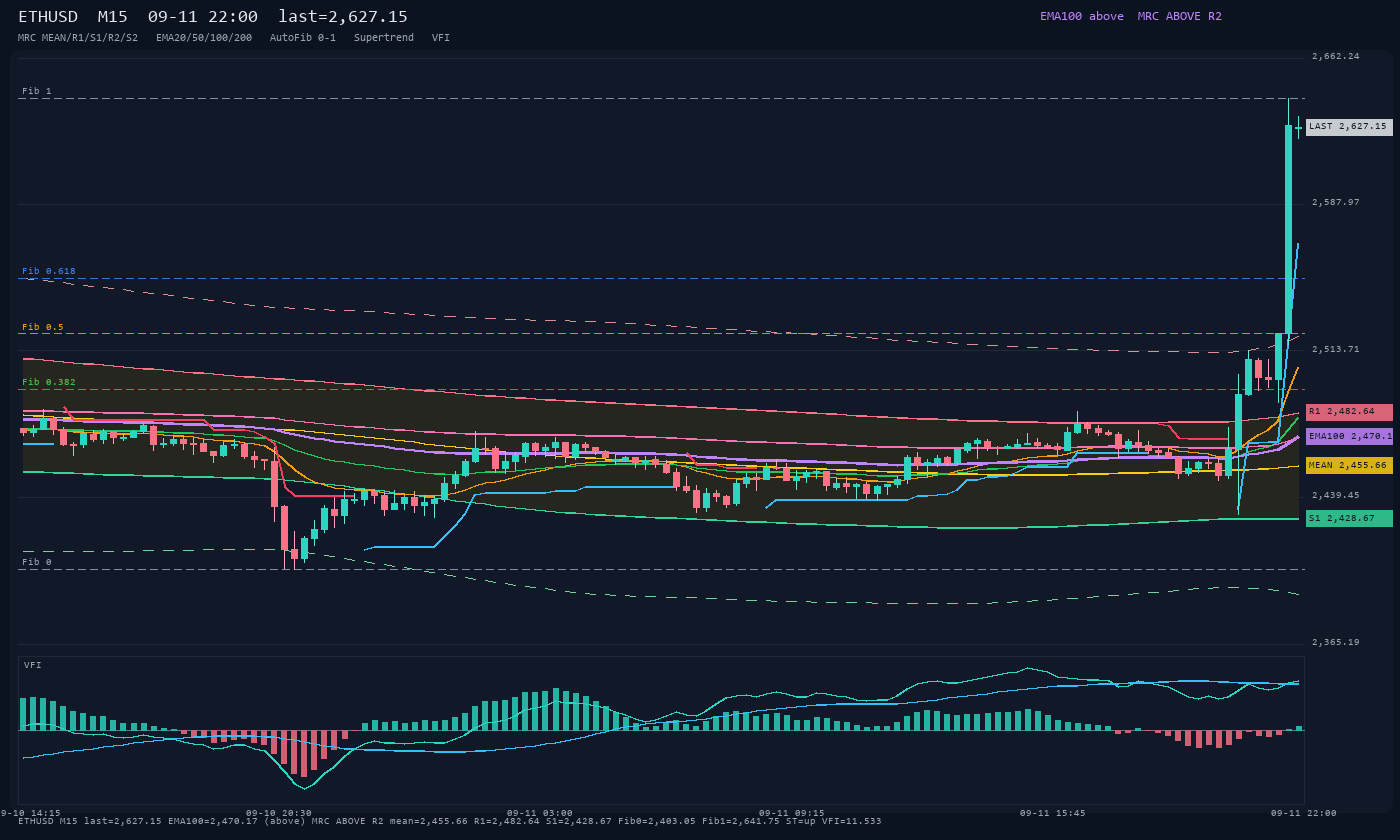Click the 2,587.97 price axis label

(x=1336, y=202)
